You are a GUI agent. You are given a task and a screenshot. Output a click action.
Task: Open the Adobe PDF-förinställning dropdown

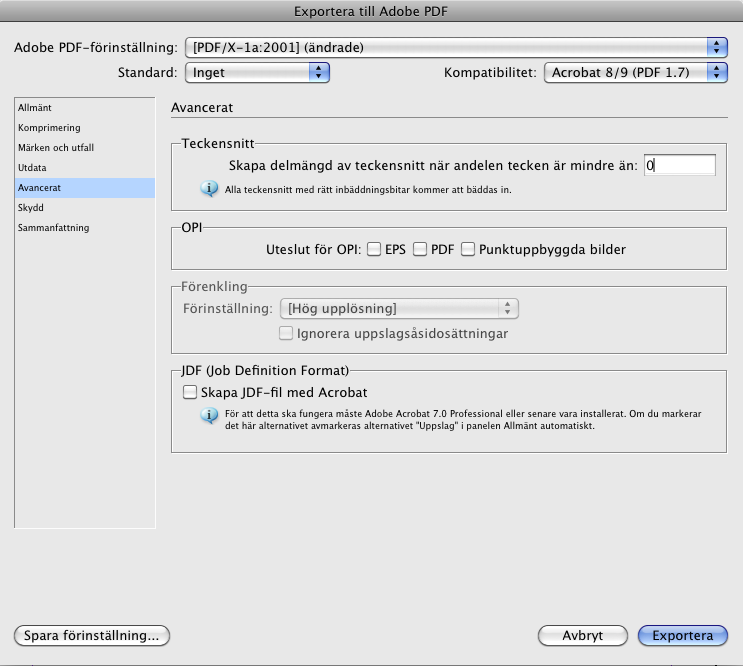(x=456, y=47)
